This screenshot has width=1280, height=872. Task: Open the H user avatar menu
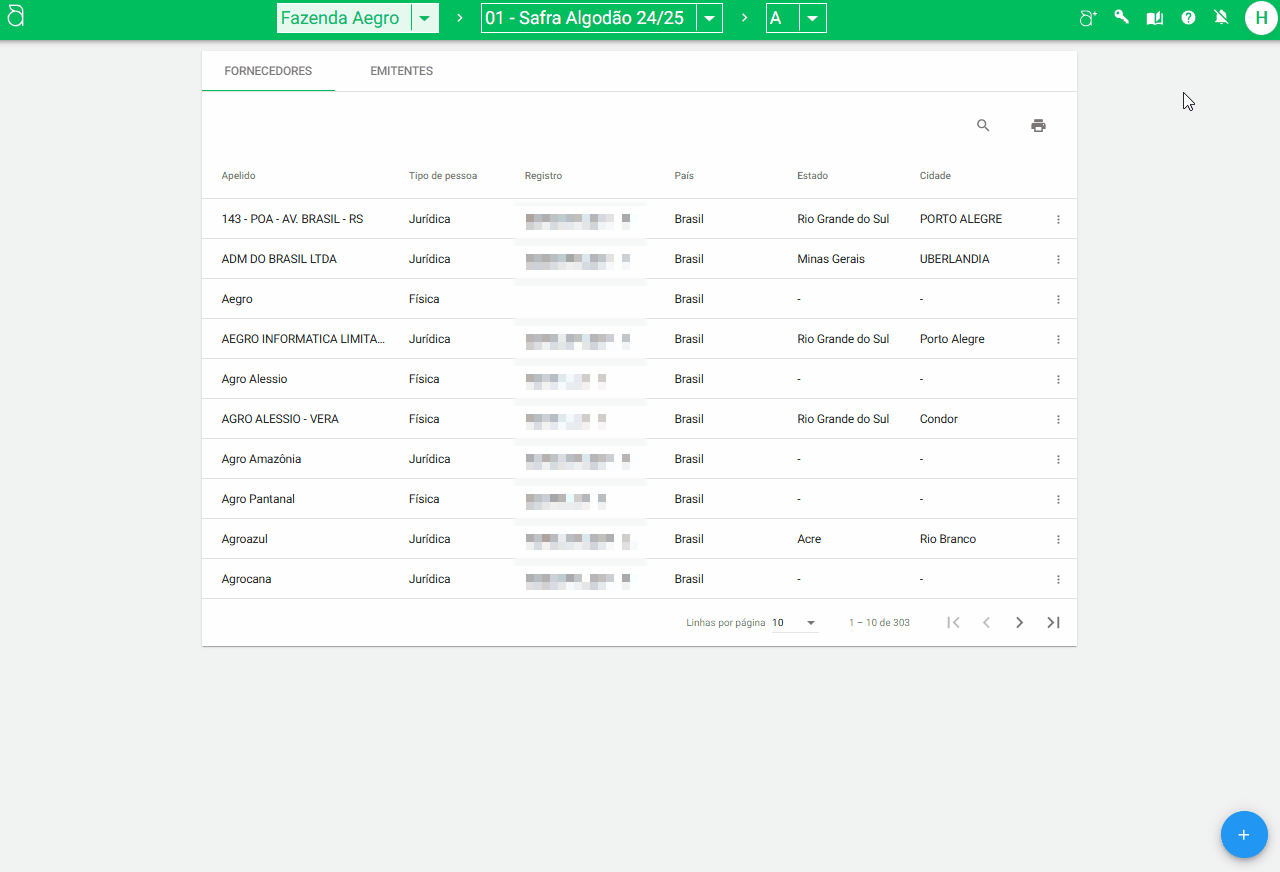pos(1261,18)
